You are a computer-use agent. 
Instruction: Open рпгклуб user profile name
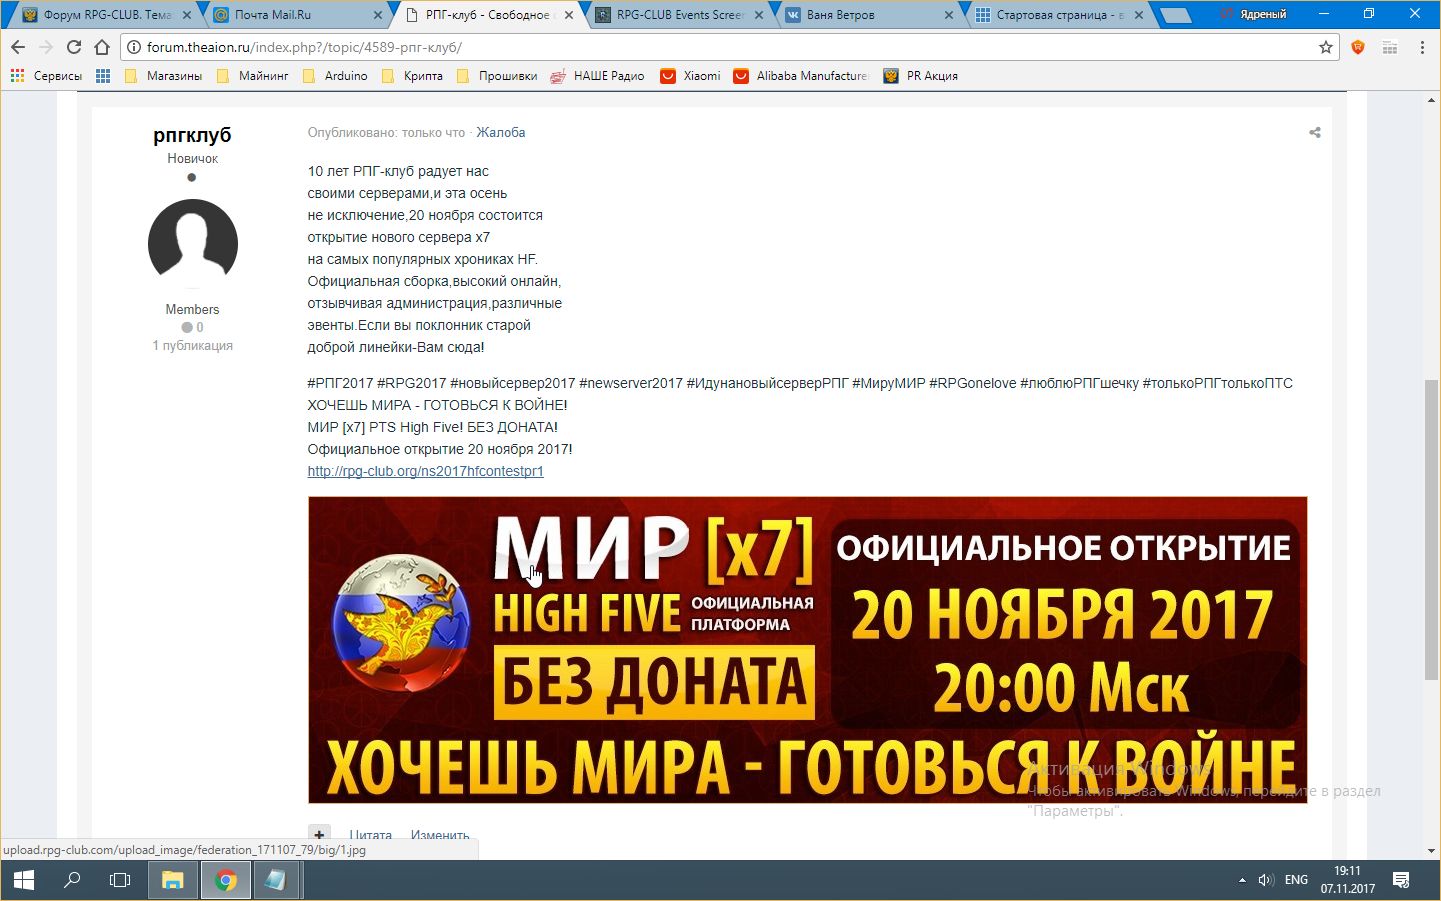click(192, 135)
